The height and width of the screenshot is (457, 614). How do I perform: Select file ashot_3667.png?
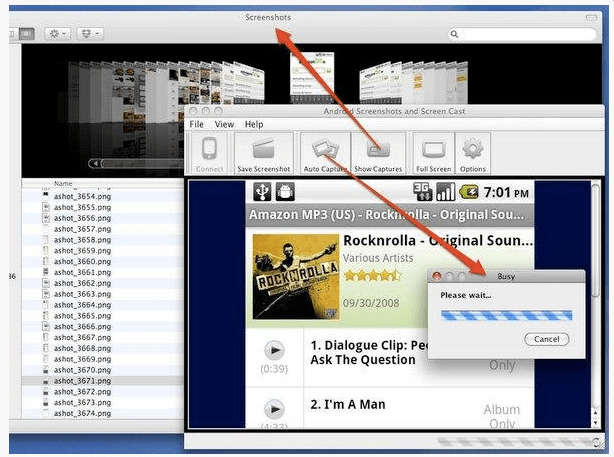(x=82, y=337)
